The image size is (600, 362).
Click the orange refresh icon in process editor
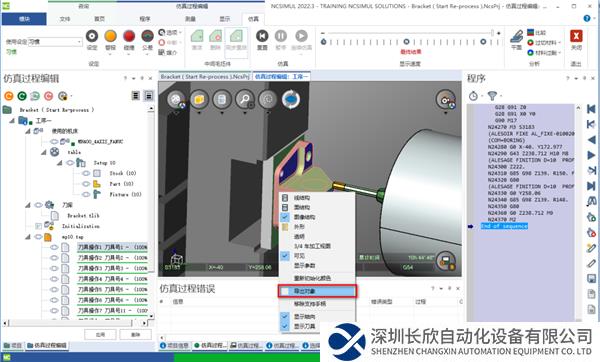pos(8,96)
